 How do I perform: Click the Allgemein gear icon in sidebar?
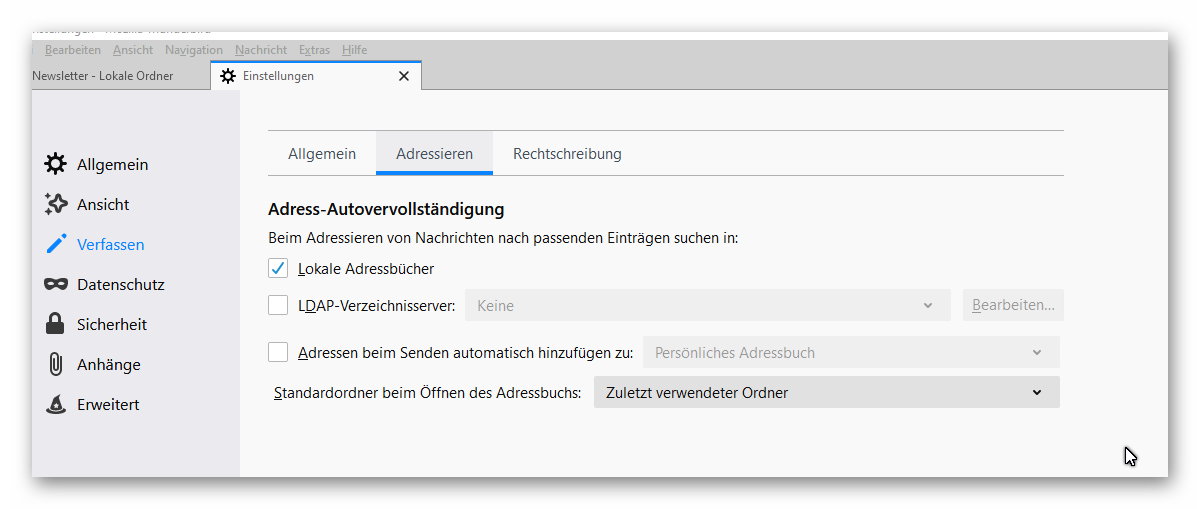[x=56, y=164]
